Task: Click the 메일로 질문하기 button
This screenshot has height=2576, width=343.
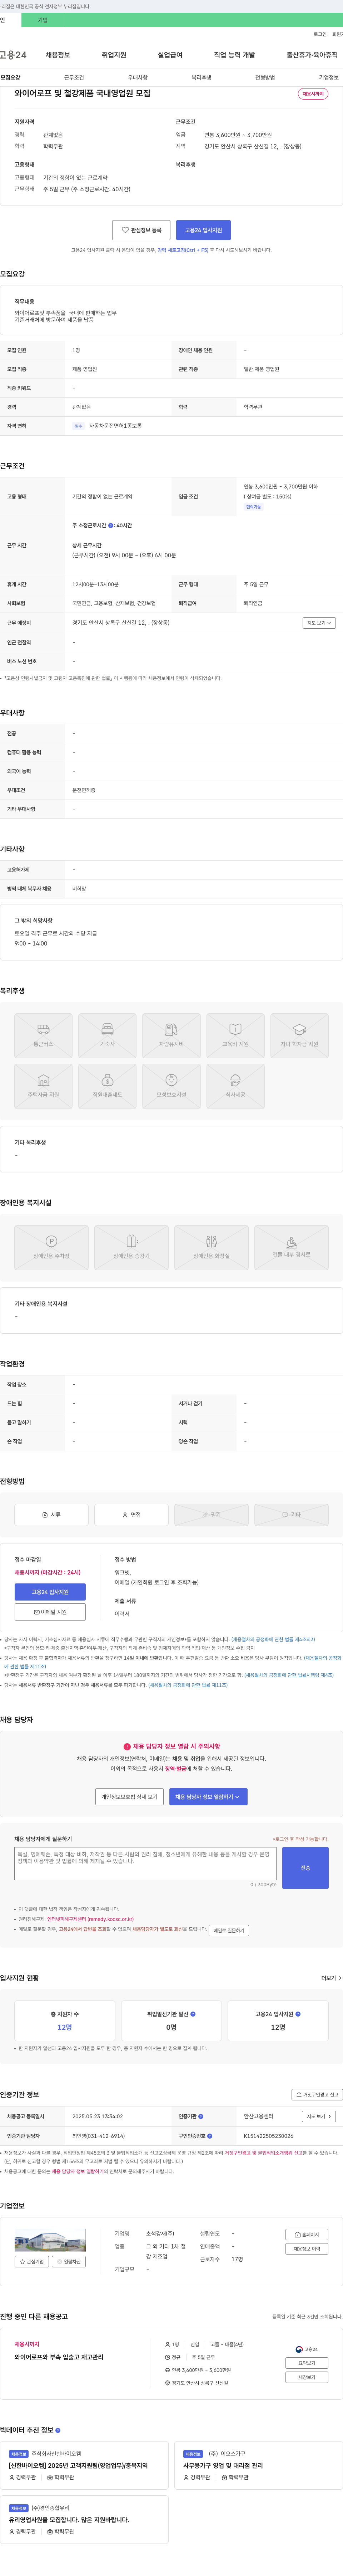Action: pos(229,1931)
